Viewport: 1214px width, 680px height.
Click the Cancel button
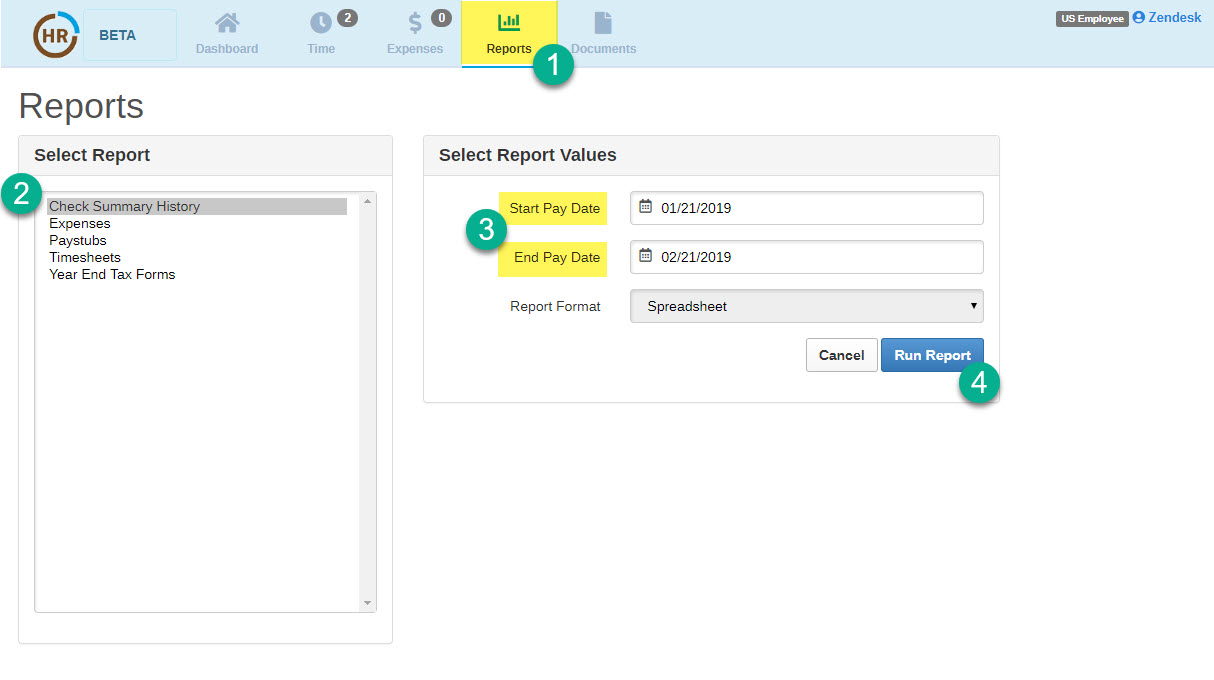[x=841, y=355]
